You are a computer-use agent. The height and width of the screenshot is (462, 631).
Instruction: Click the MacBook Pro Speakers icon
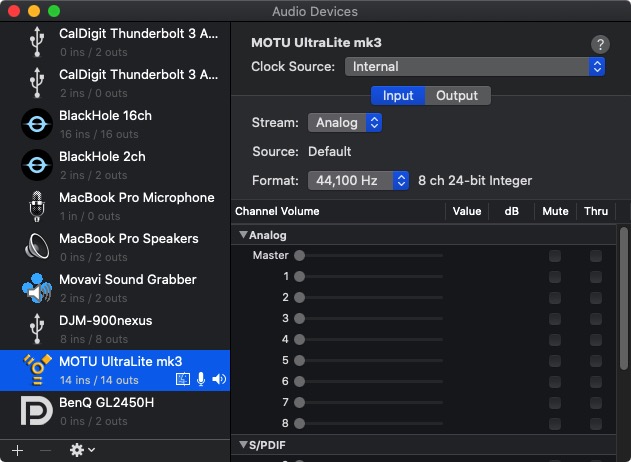tap(37, 247)
